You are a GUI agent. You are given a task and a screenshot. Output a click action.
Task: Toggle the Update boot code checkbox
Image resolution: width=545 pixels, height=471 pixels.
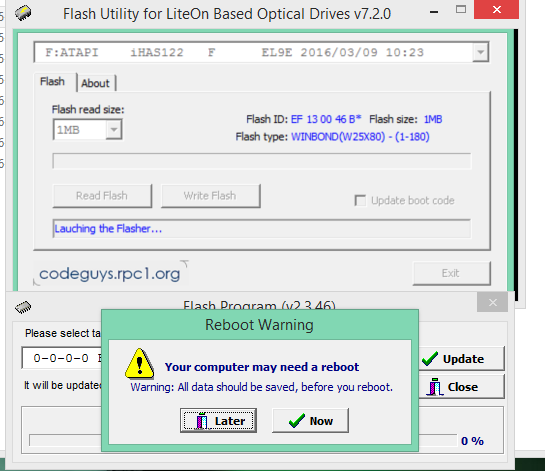coord(360,201)
